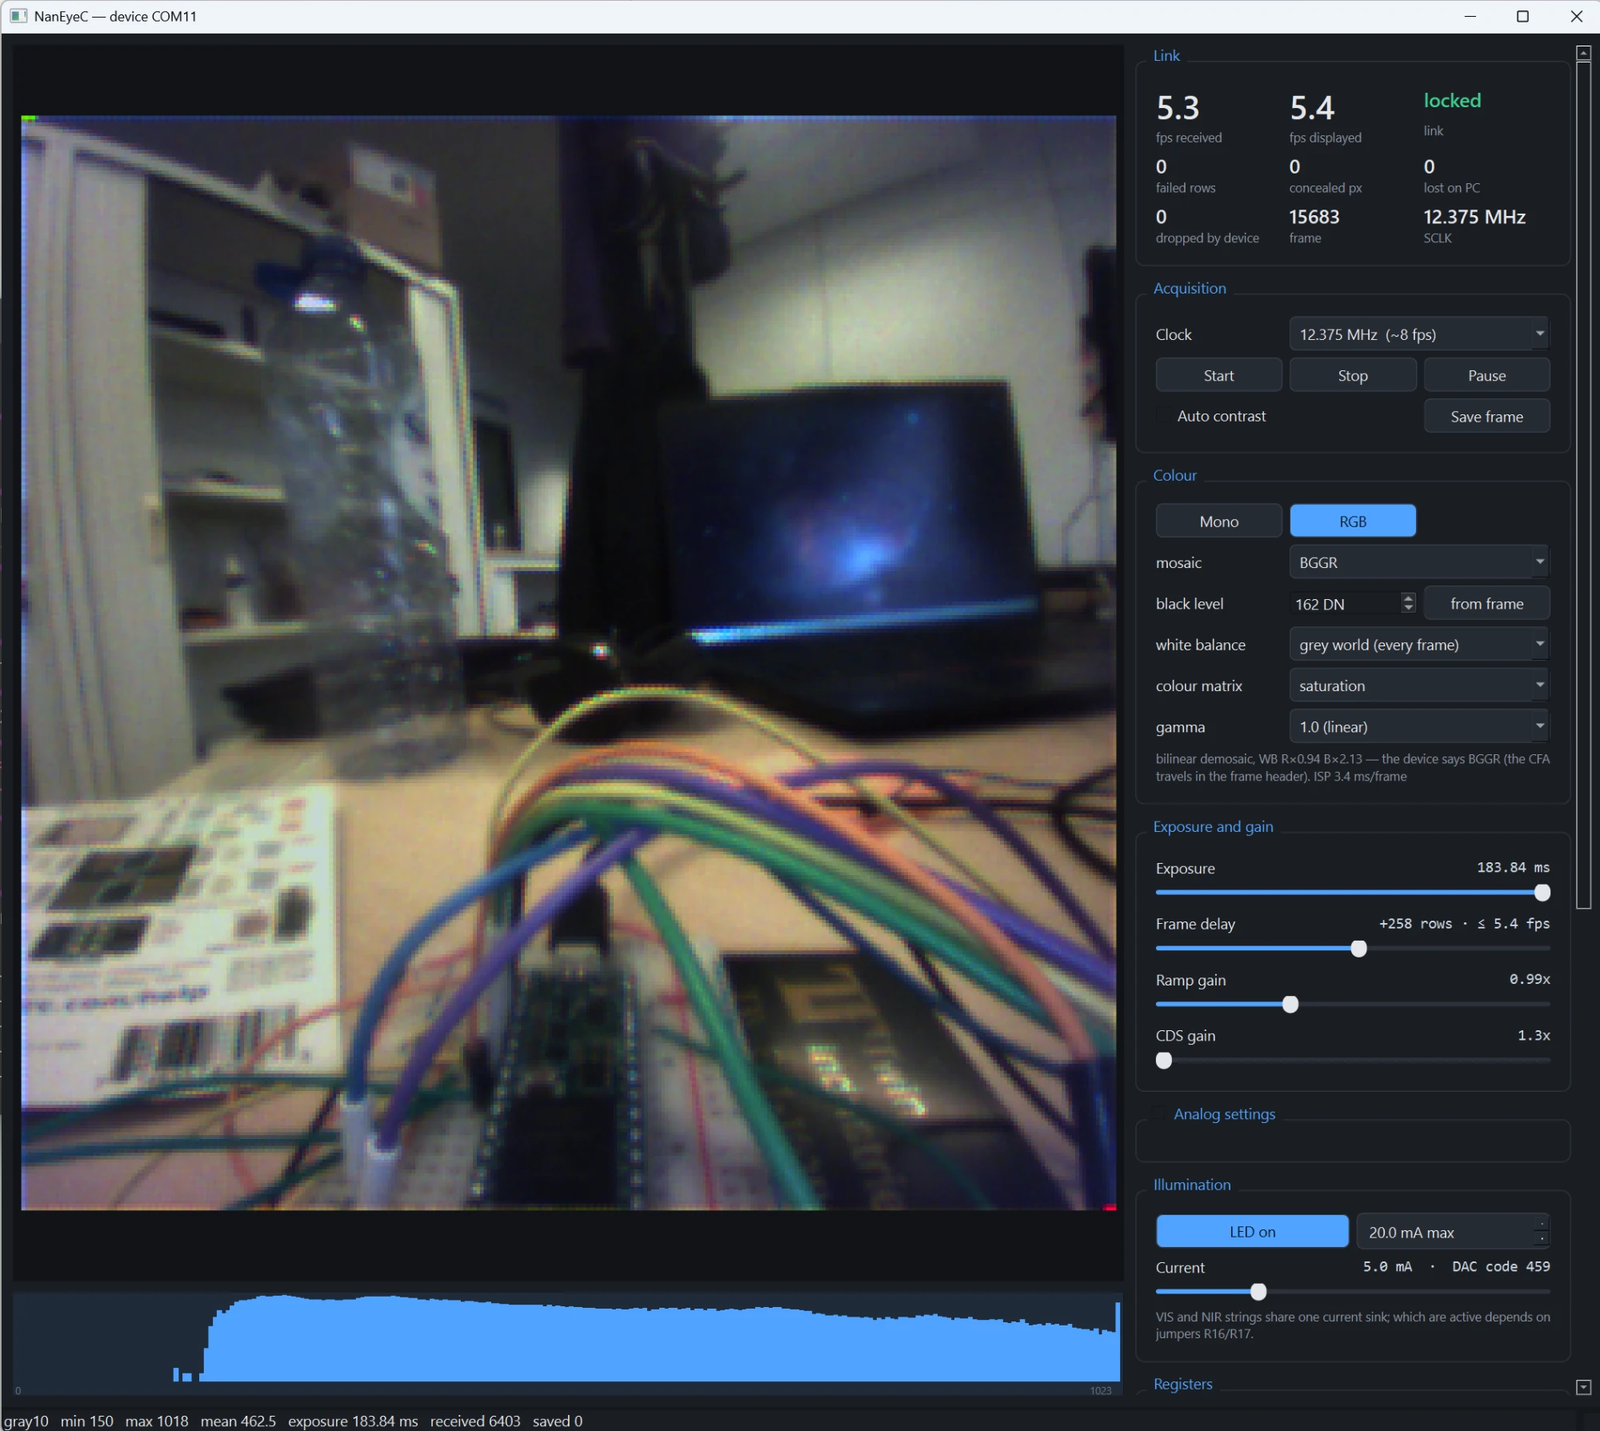Increase the black level with the up arrow
Viewport: 1600px width, 1431px height.
click(1408, 598)
